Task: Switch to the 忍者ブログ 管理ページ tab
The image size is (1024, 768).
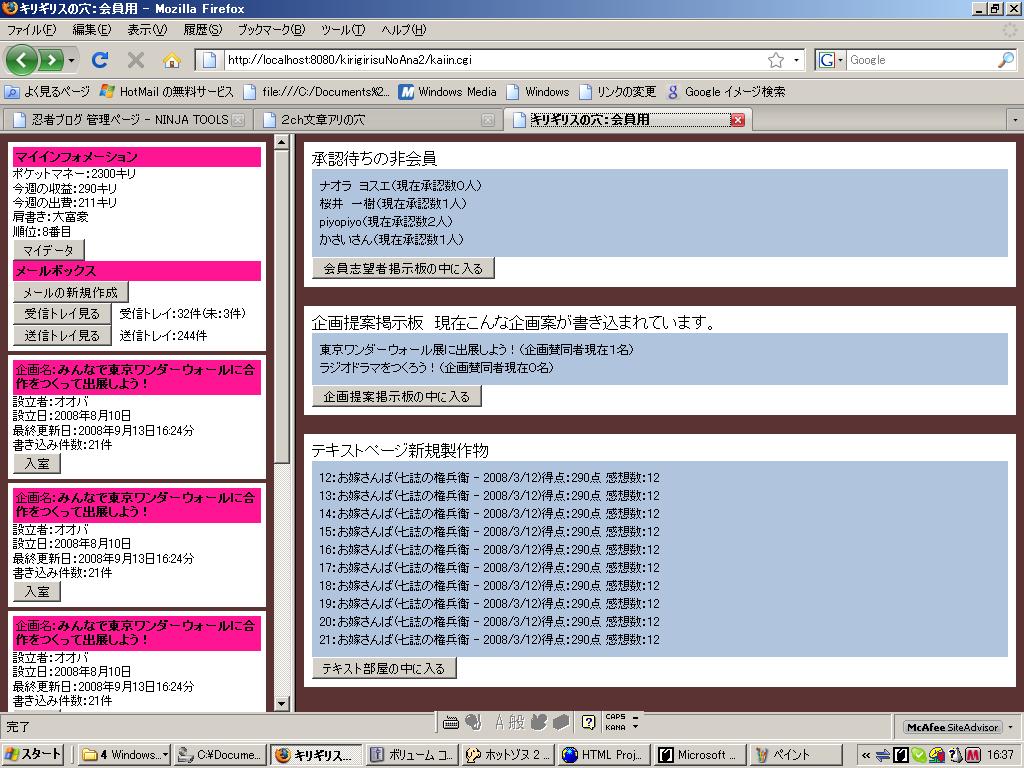Action: (x=128, y=120)
